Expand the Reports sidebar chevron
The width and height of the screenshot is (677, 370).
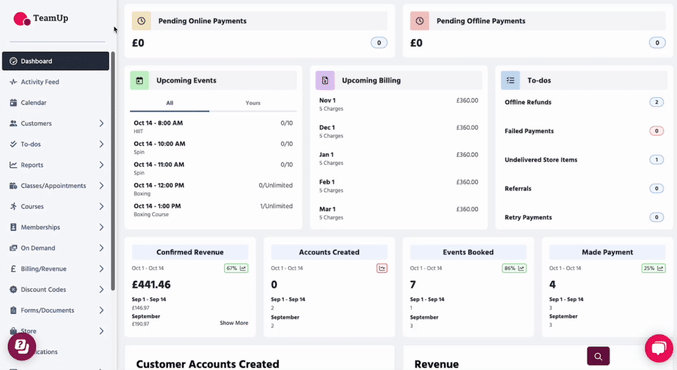(x=101, y=165)
